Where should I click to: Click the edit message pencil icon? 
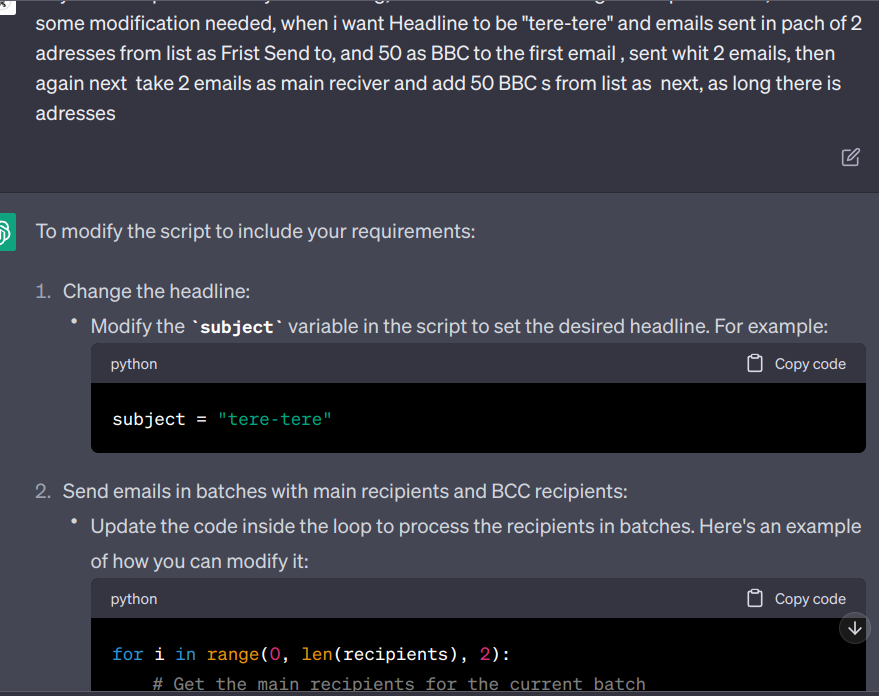point(851,157)
